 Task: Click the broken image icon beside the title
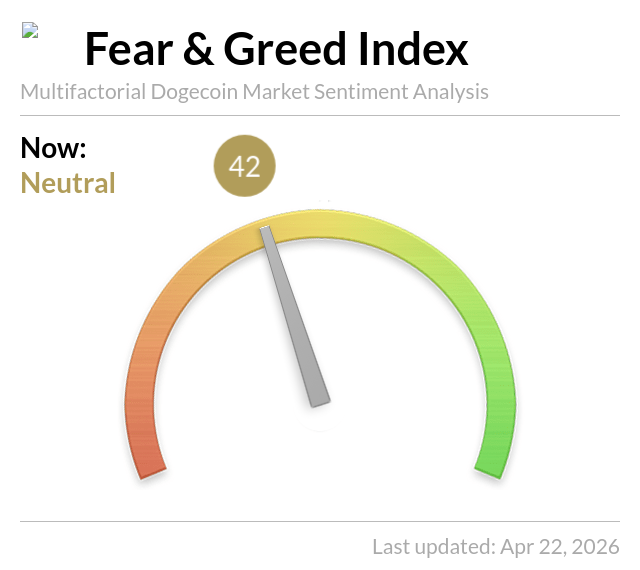pos(29,31)
